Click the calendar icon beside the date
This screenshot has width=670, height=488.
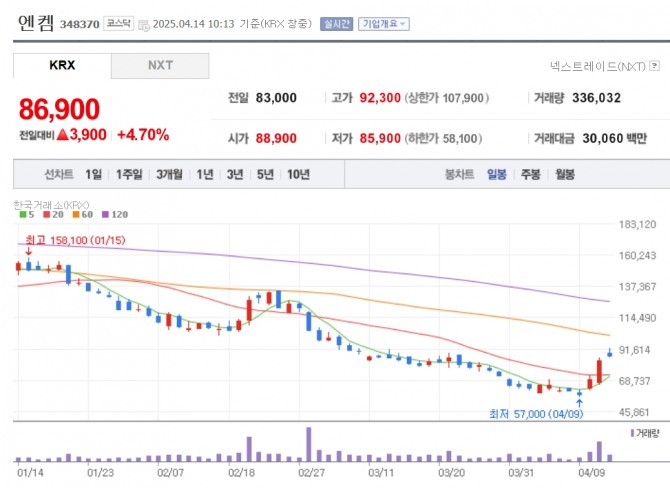[144, 25]
